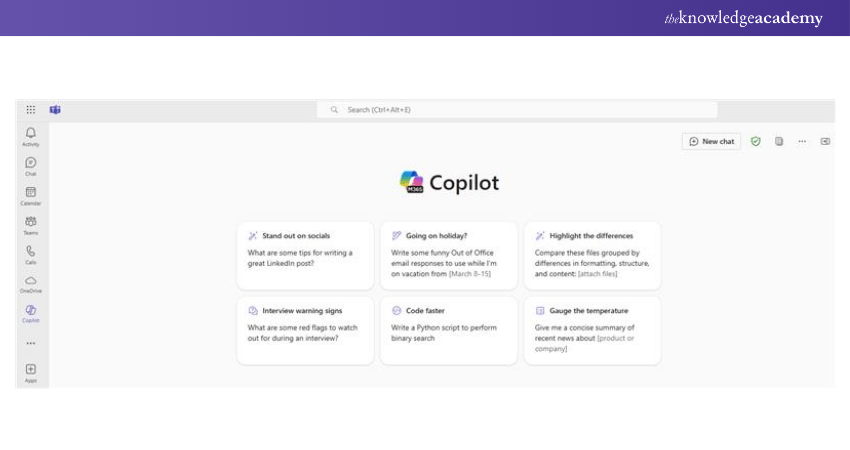
Task: Click the green shield protection icon
Action: pos(756,141)
